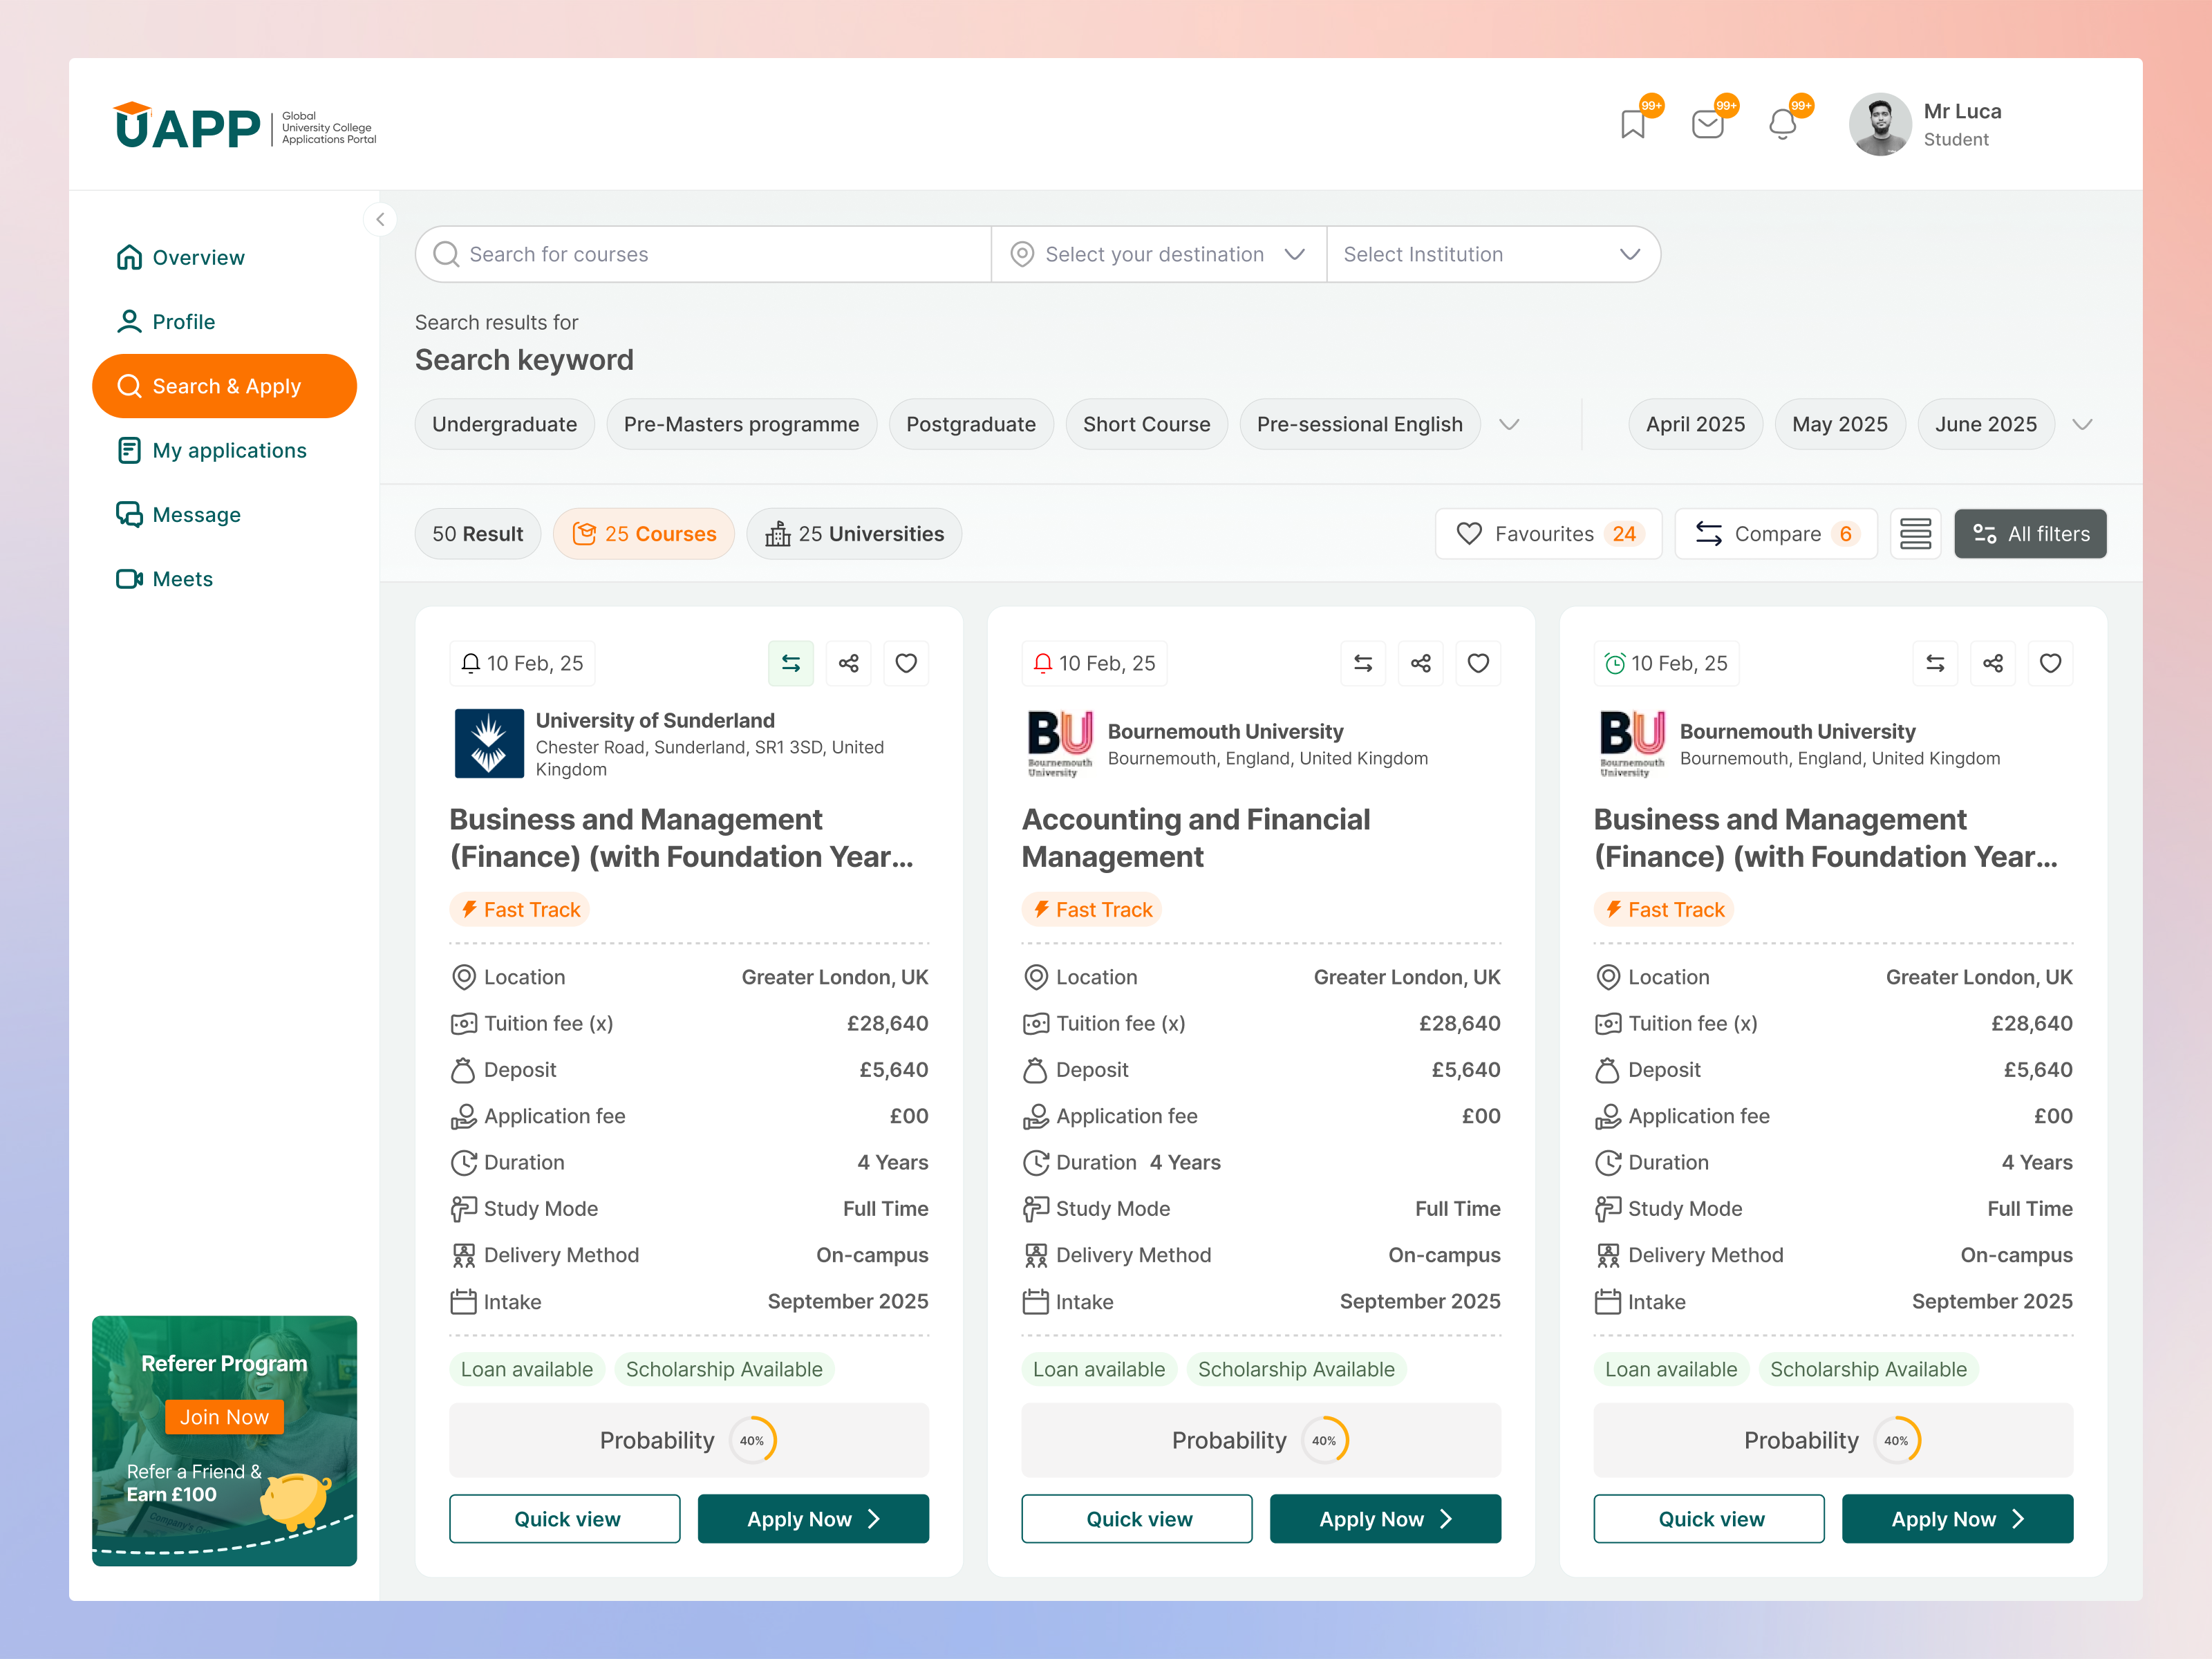Collapse the sidebar with the arrow button
2212x1659 pixels.
pos(380,219)
